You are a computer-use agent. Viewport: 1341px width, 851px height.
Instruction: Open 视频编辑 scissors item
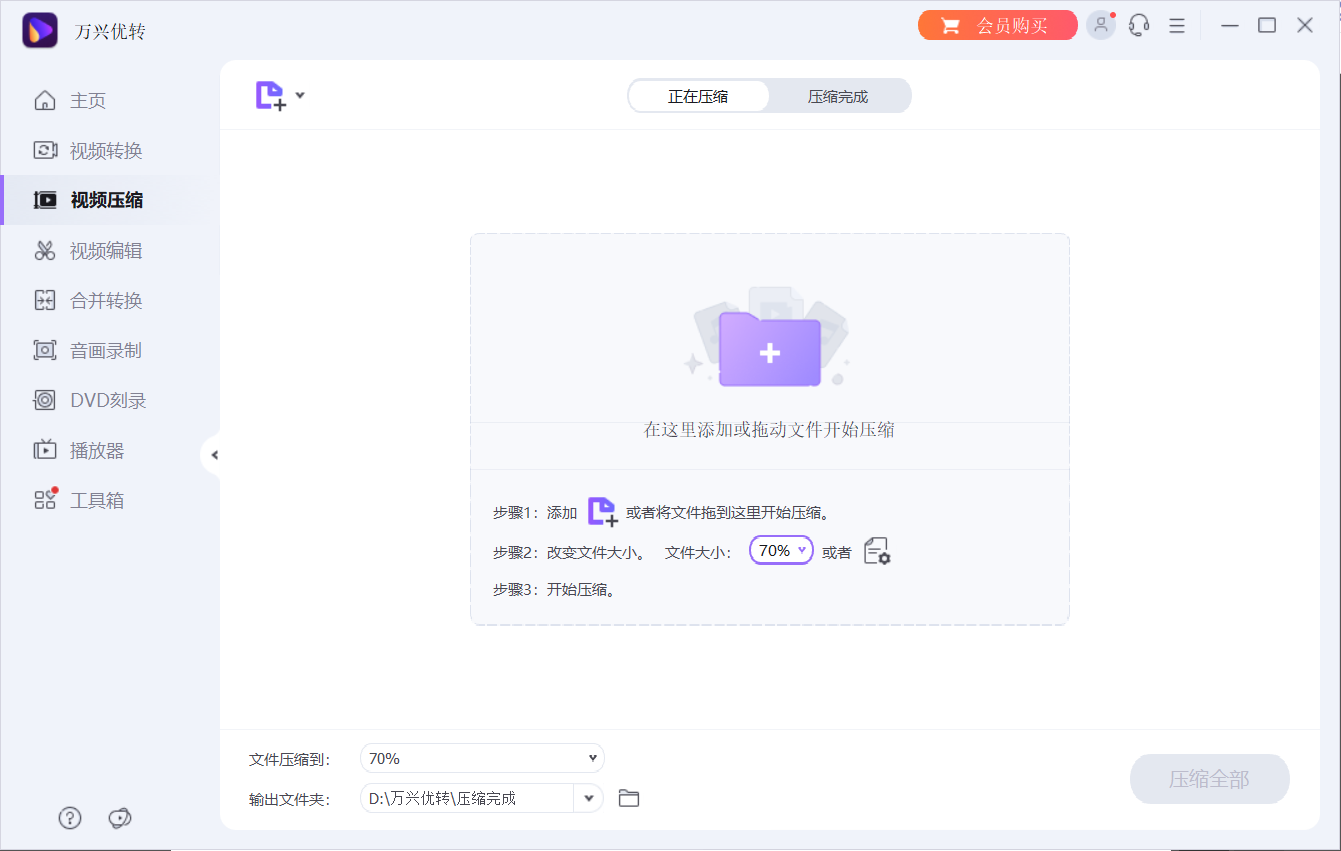click(x=105, y=251)
